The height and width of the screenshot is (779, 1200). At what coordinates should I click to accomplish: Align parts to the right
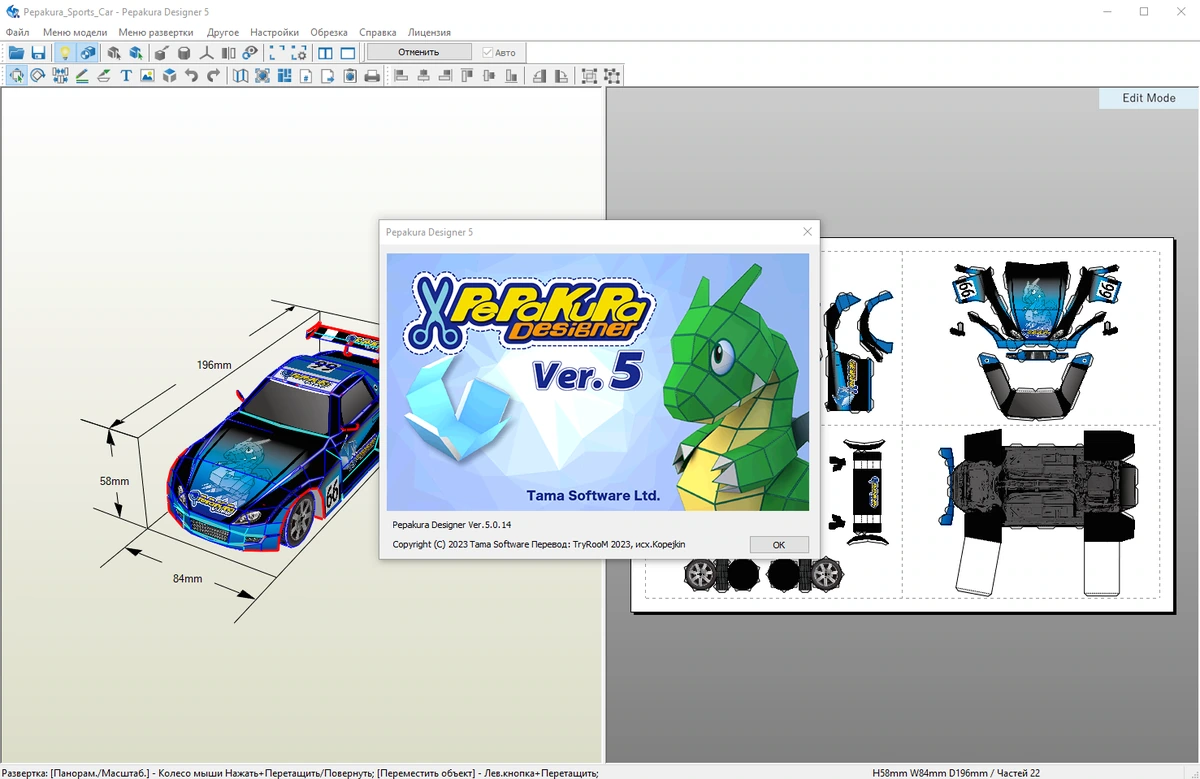point(445,75)
